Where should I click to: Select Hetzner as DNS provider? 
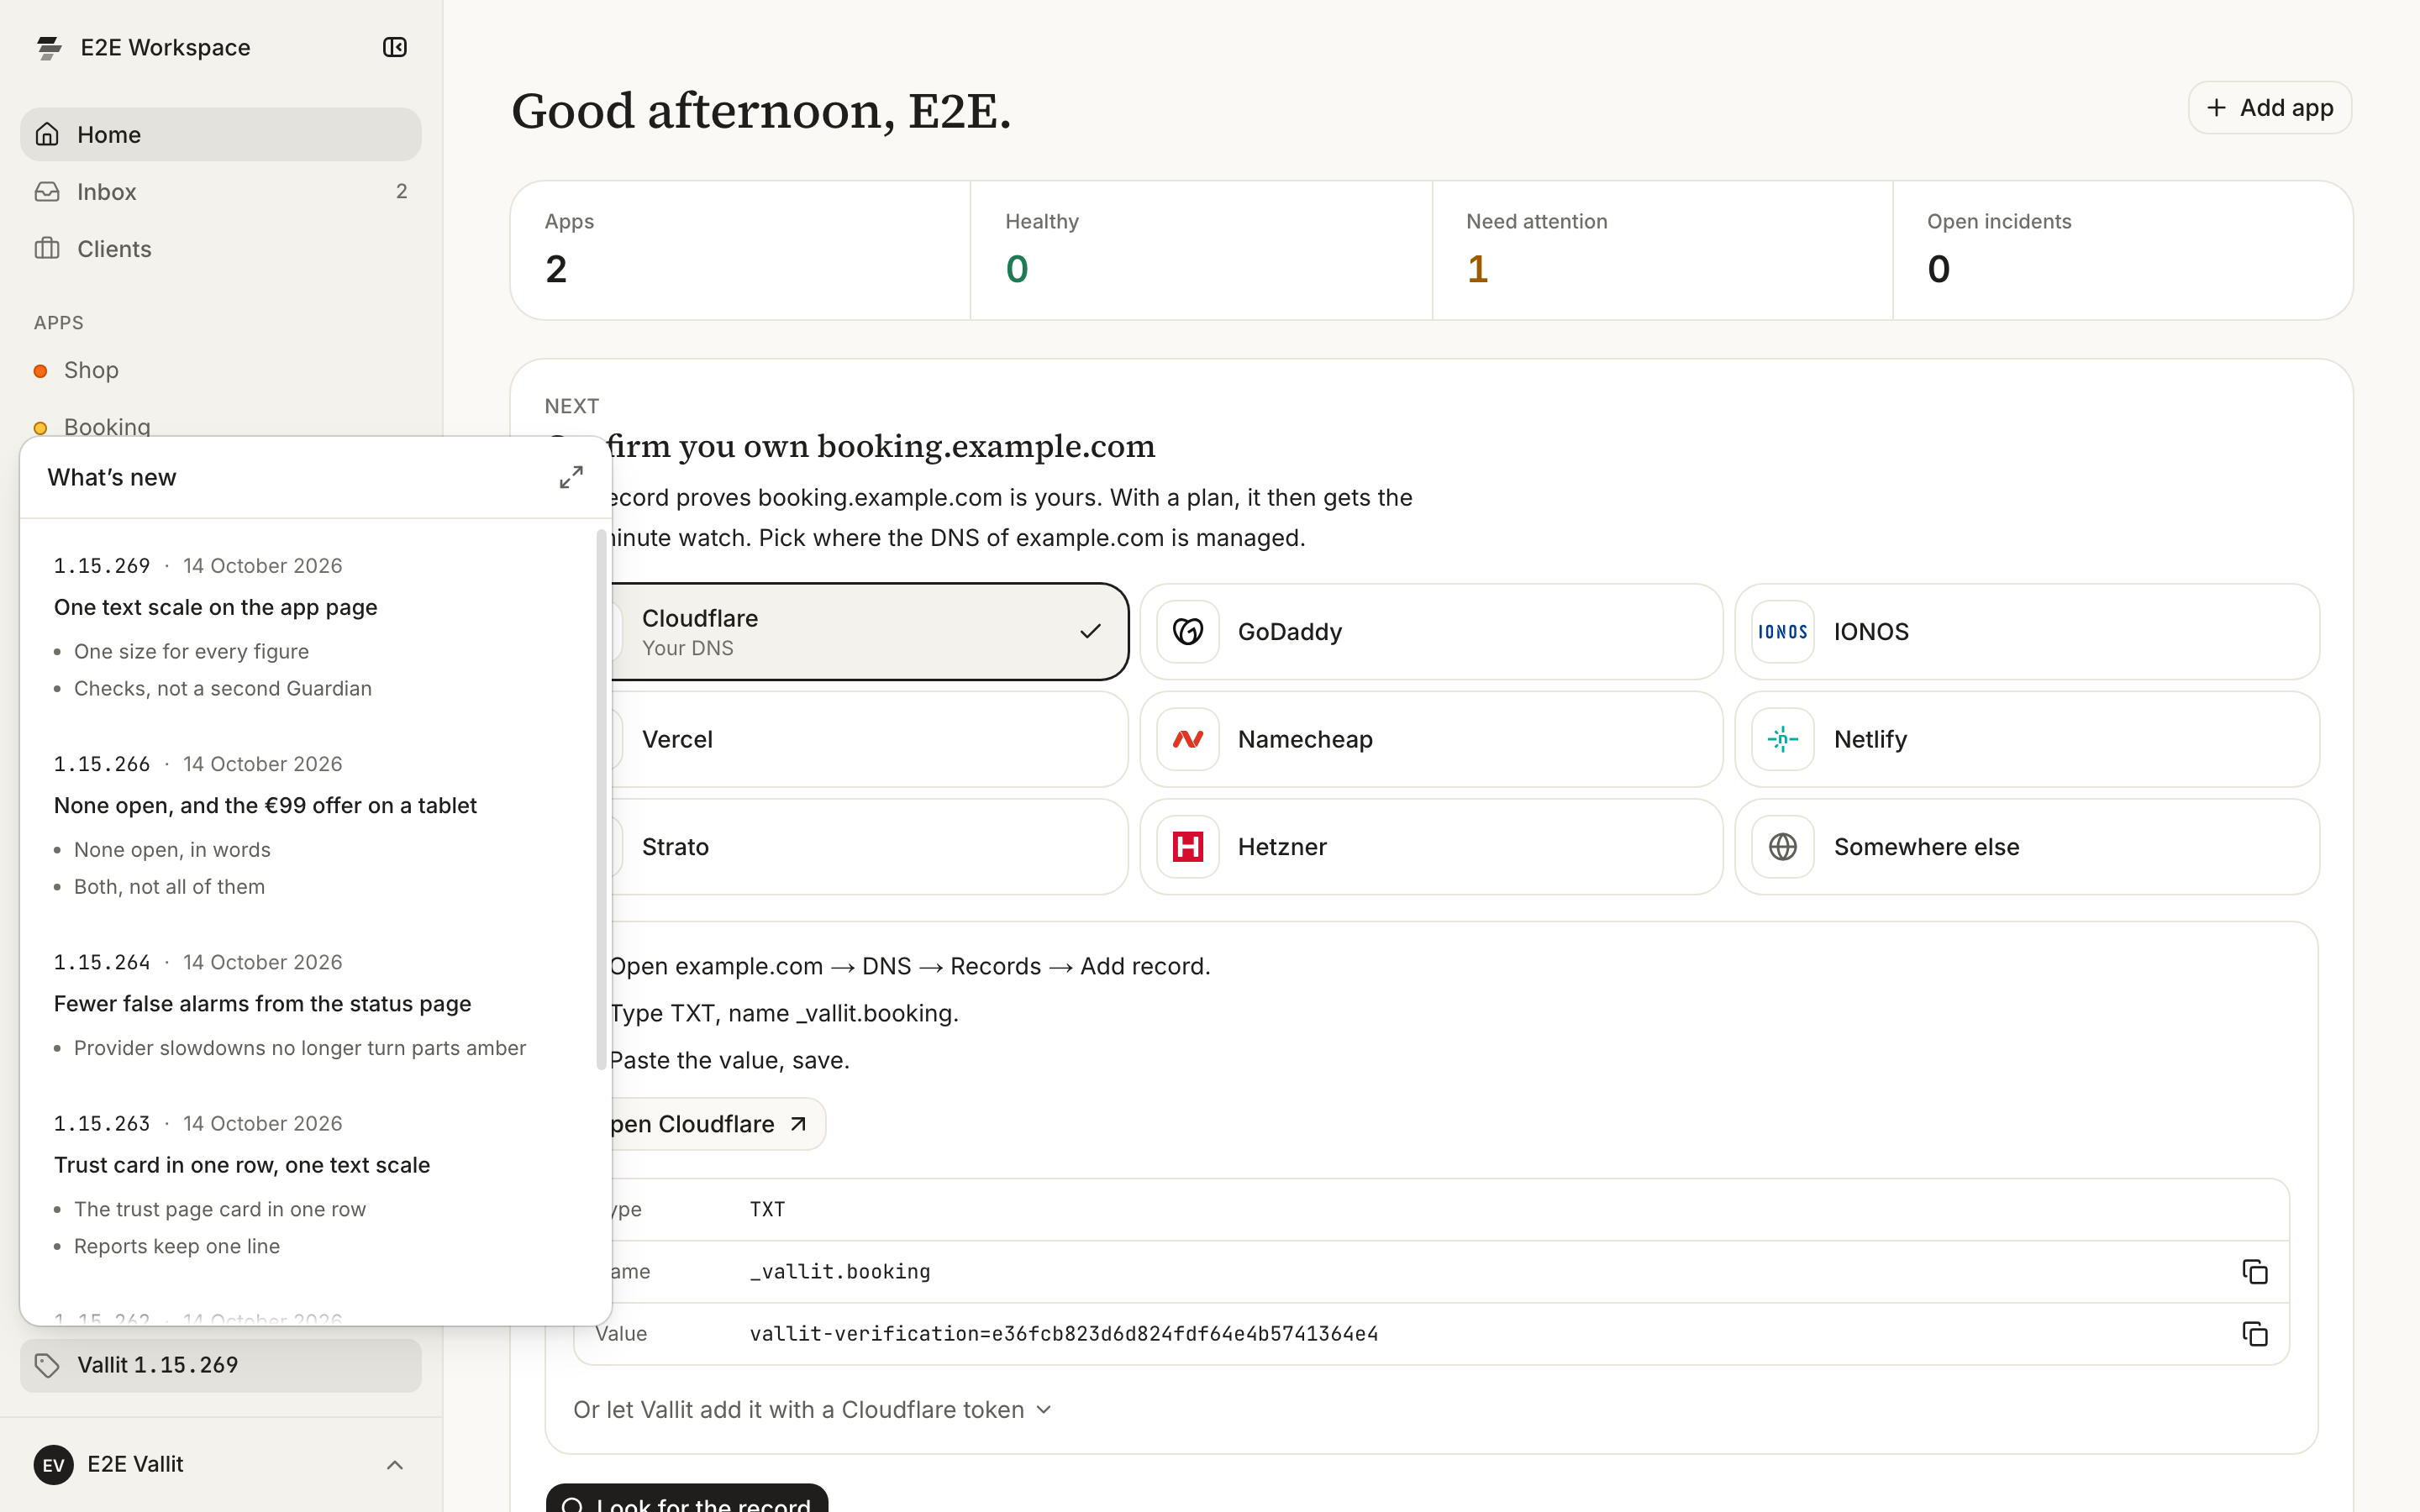(x=1431, y=846)
